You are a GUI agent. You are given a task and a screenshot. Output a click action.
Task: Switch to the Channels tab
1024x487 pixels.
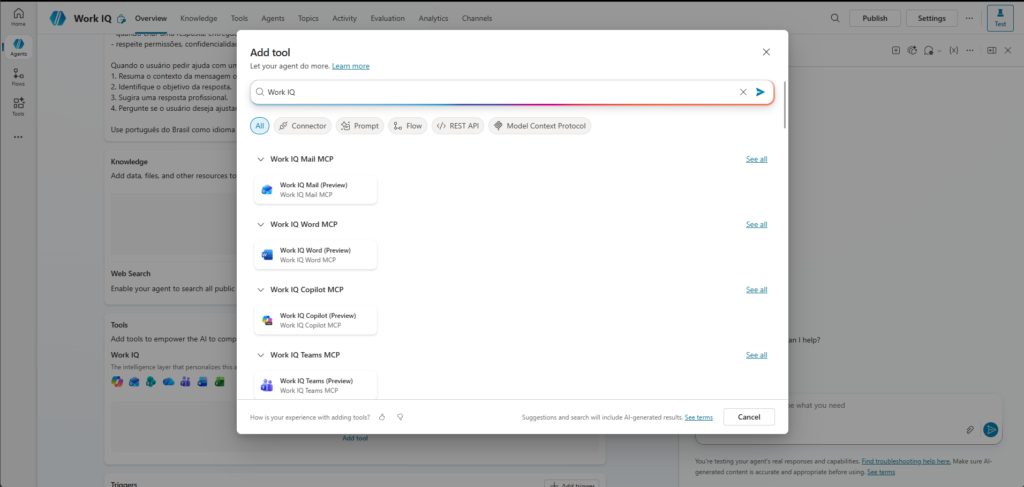477,18
